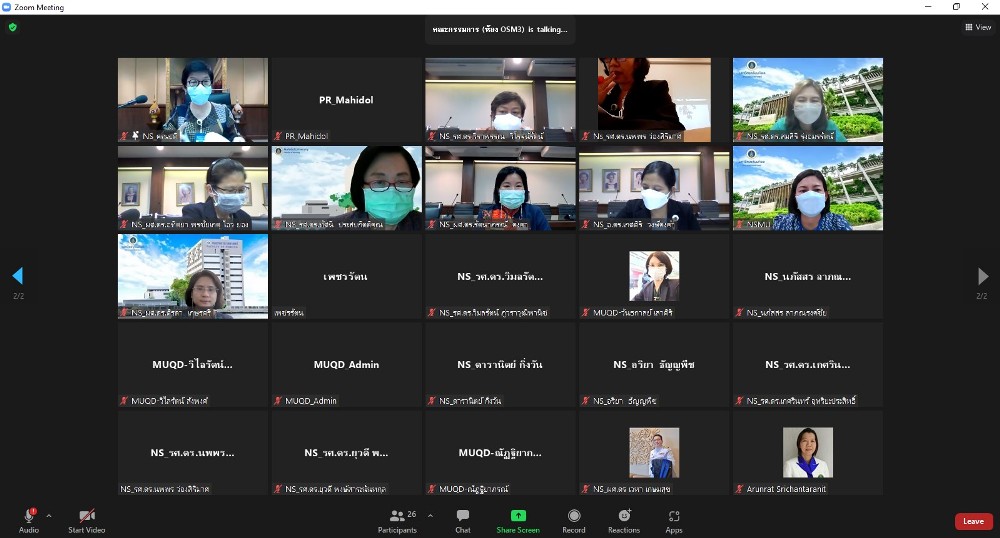
Task: Click the red Leave button
Action: (x=973, y=521)
